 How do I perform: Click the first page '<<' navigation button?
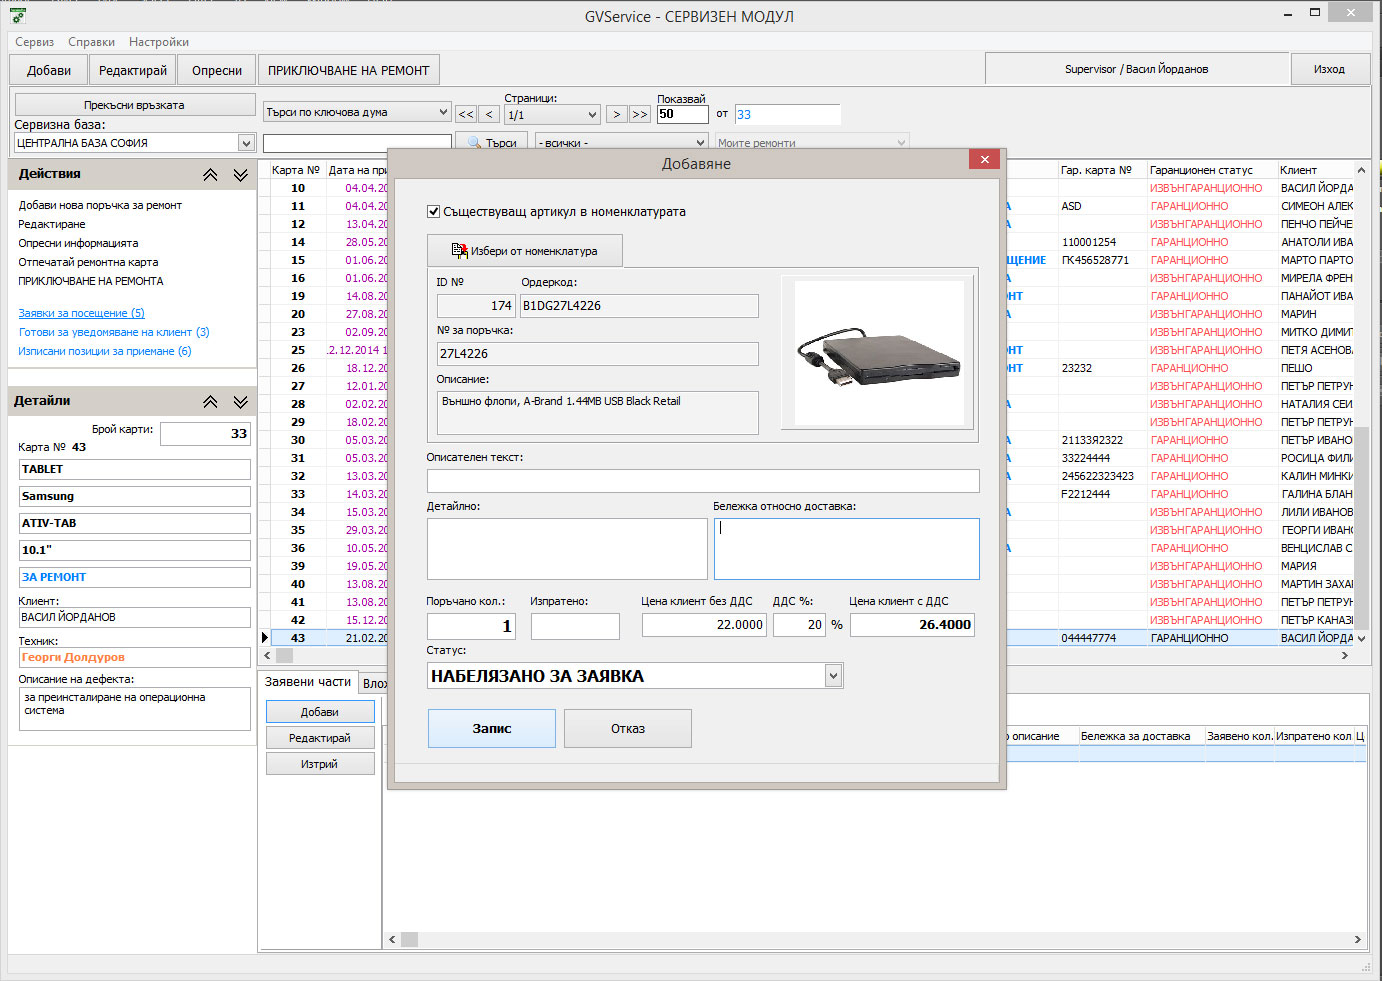tap(466, 114)
